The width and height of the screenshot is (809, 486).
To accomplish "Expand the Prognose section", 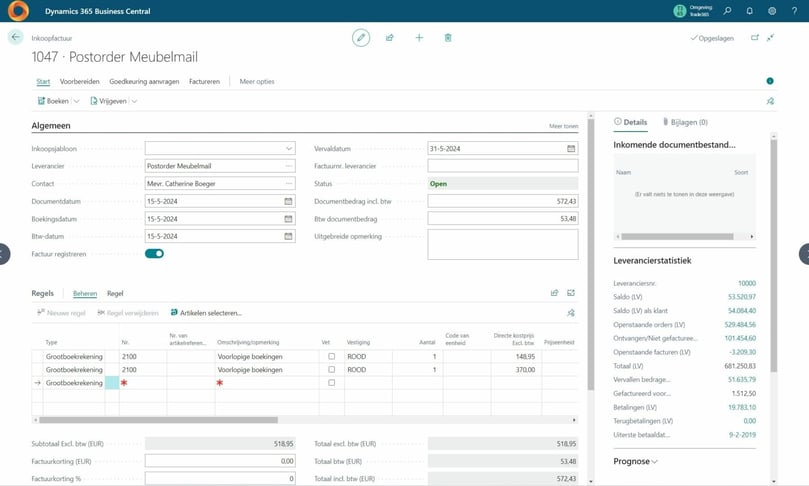I will point(635,461).
